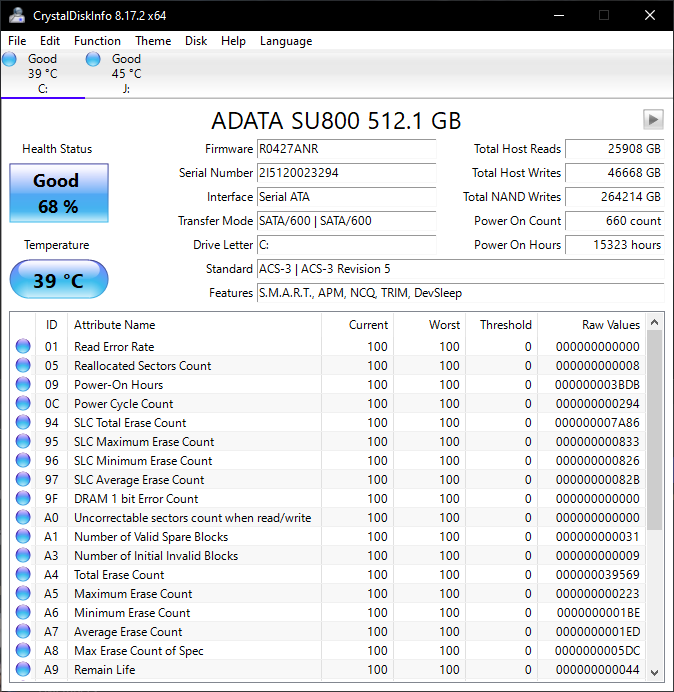This screenshot has height=692, width=674.
Task: Click the Serial Number field
Action: pos(346,173)
